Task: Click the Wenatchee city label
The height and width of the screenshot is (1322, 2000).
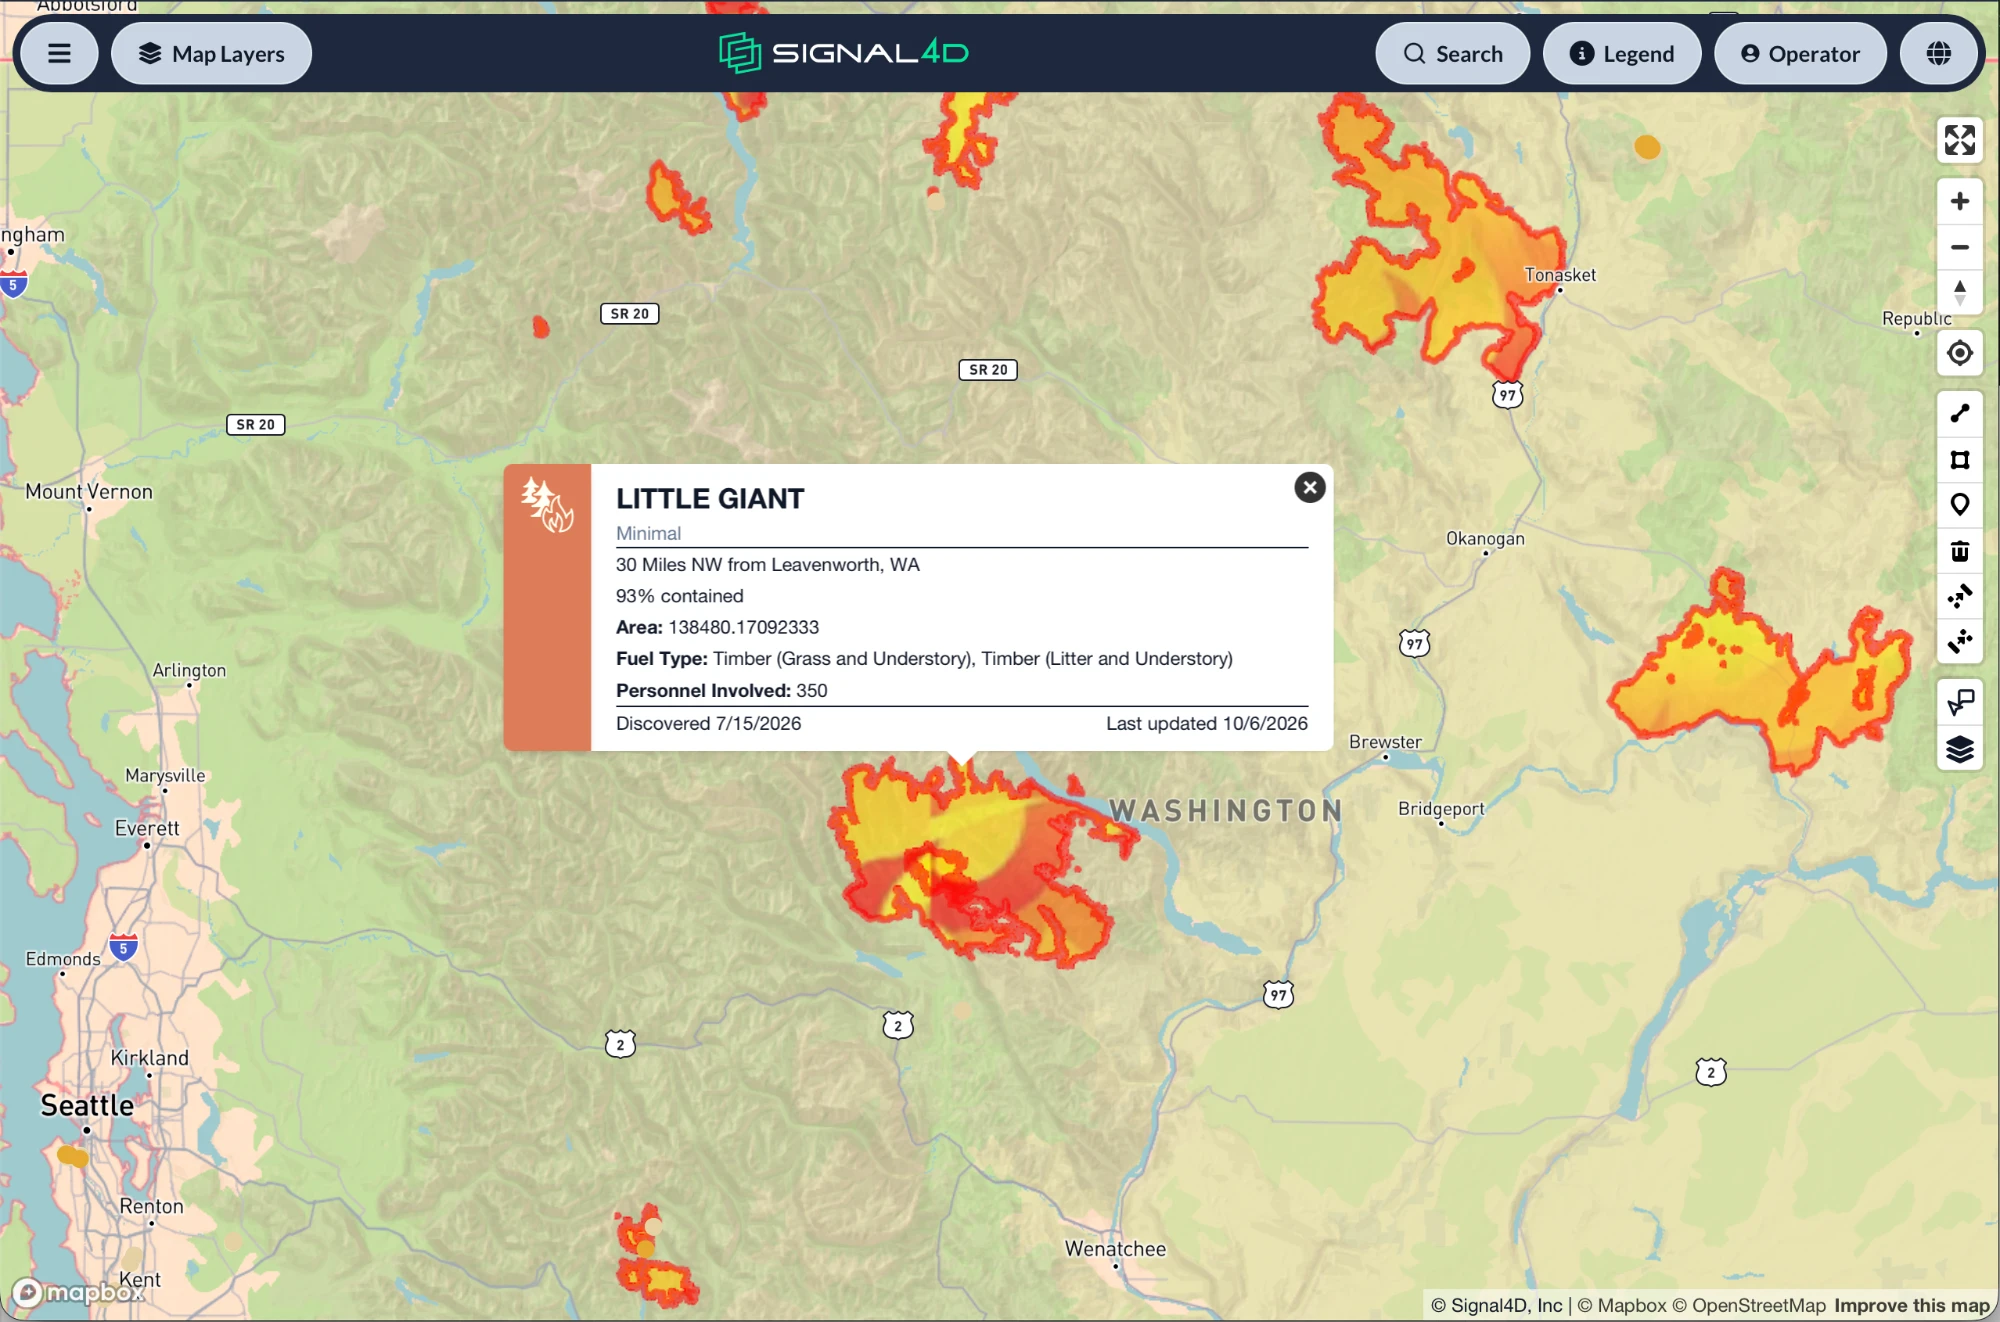Action: pyautogui.click(x=1115, y=1248)
